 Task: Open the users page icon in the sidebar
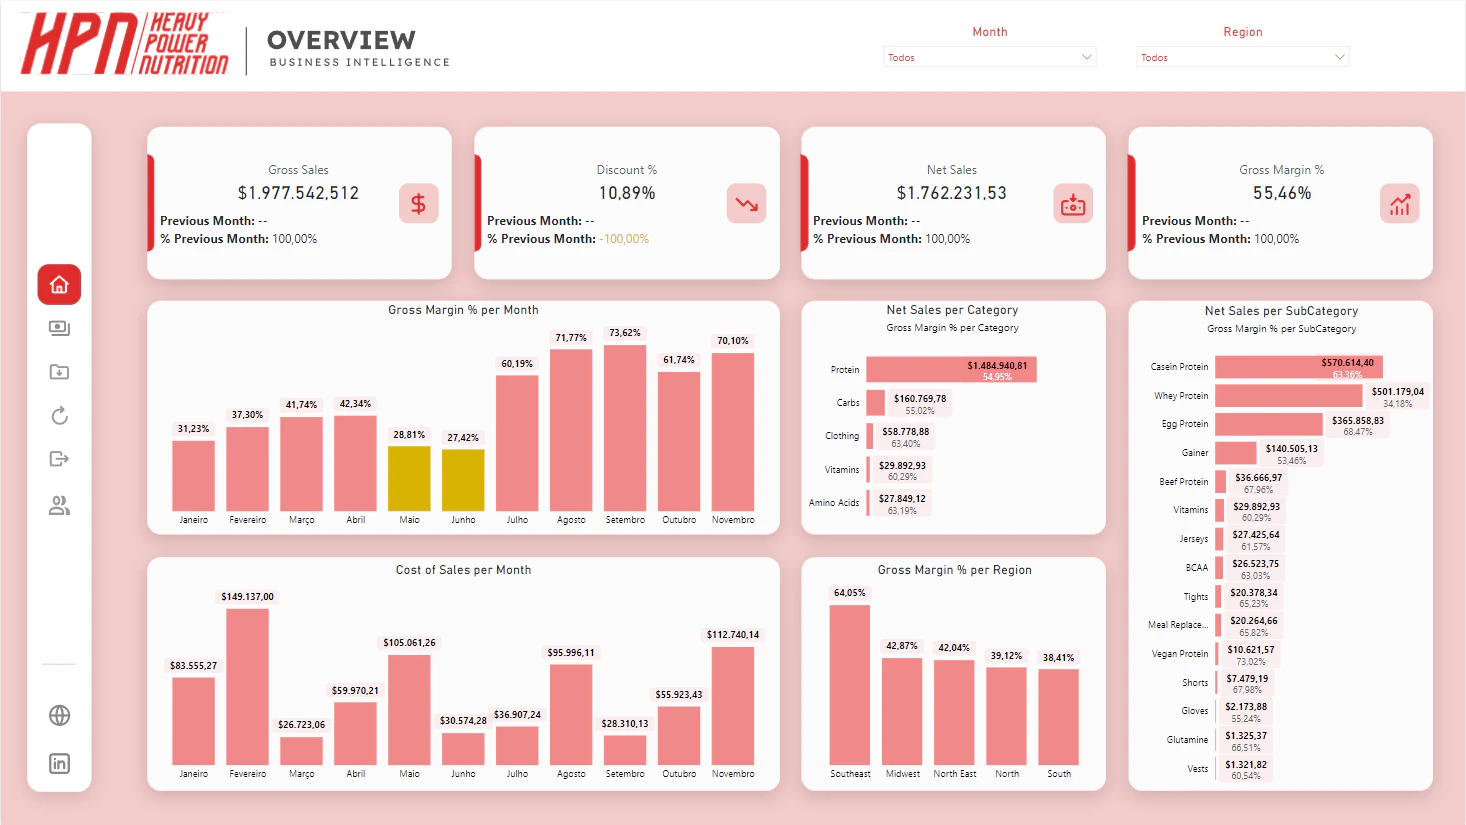[x=59, y=506]
